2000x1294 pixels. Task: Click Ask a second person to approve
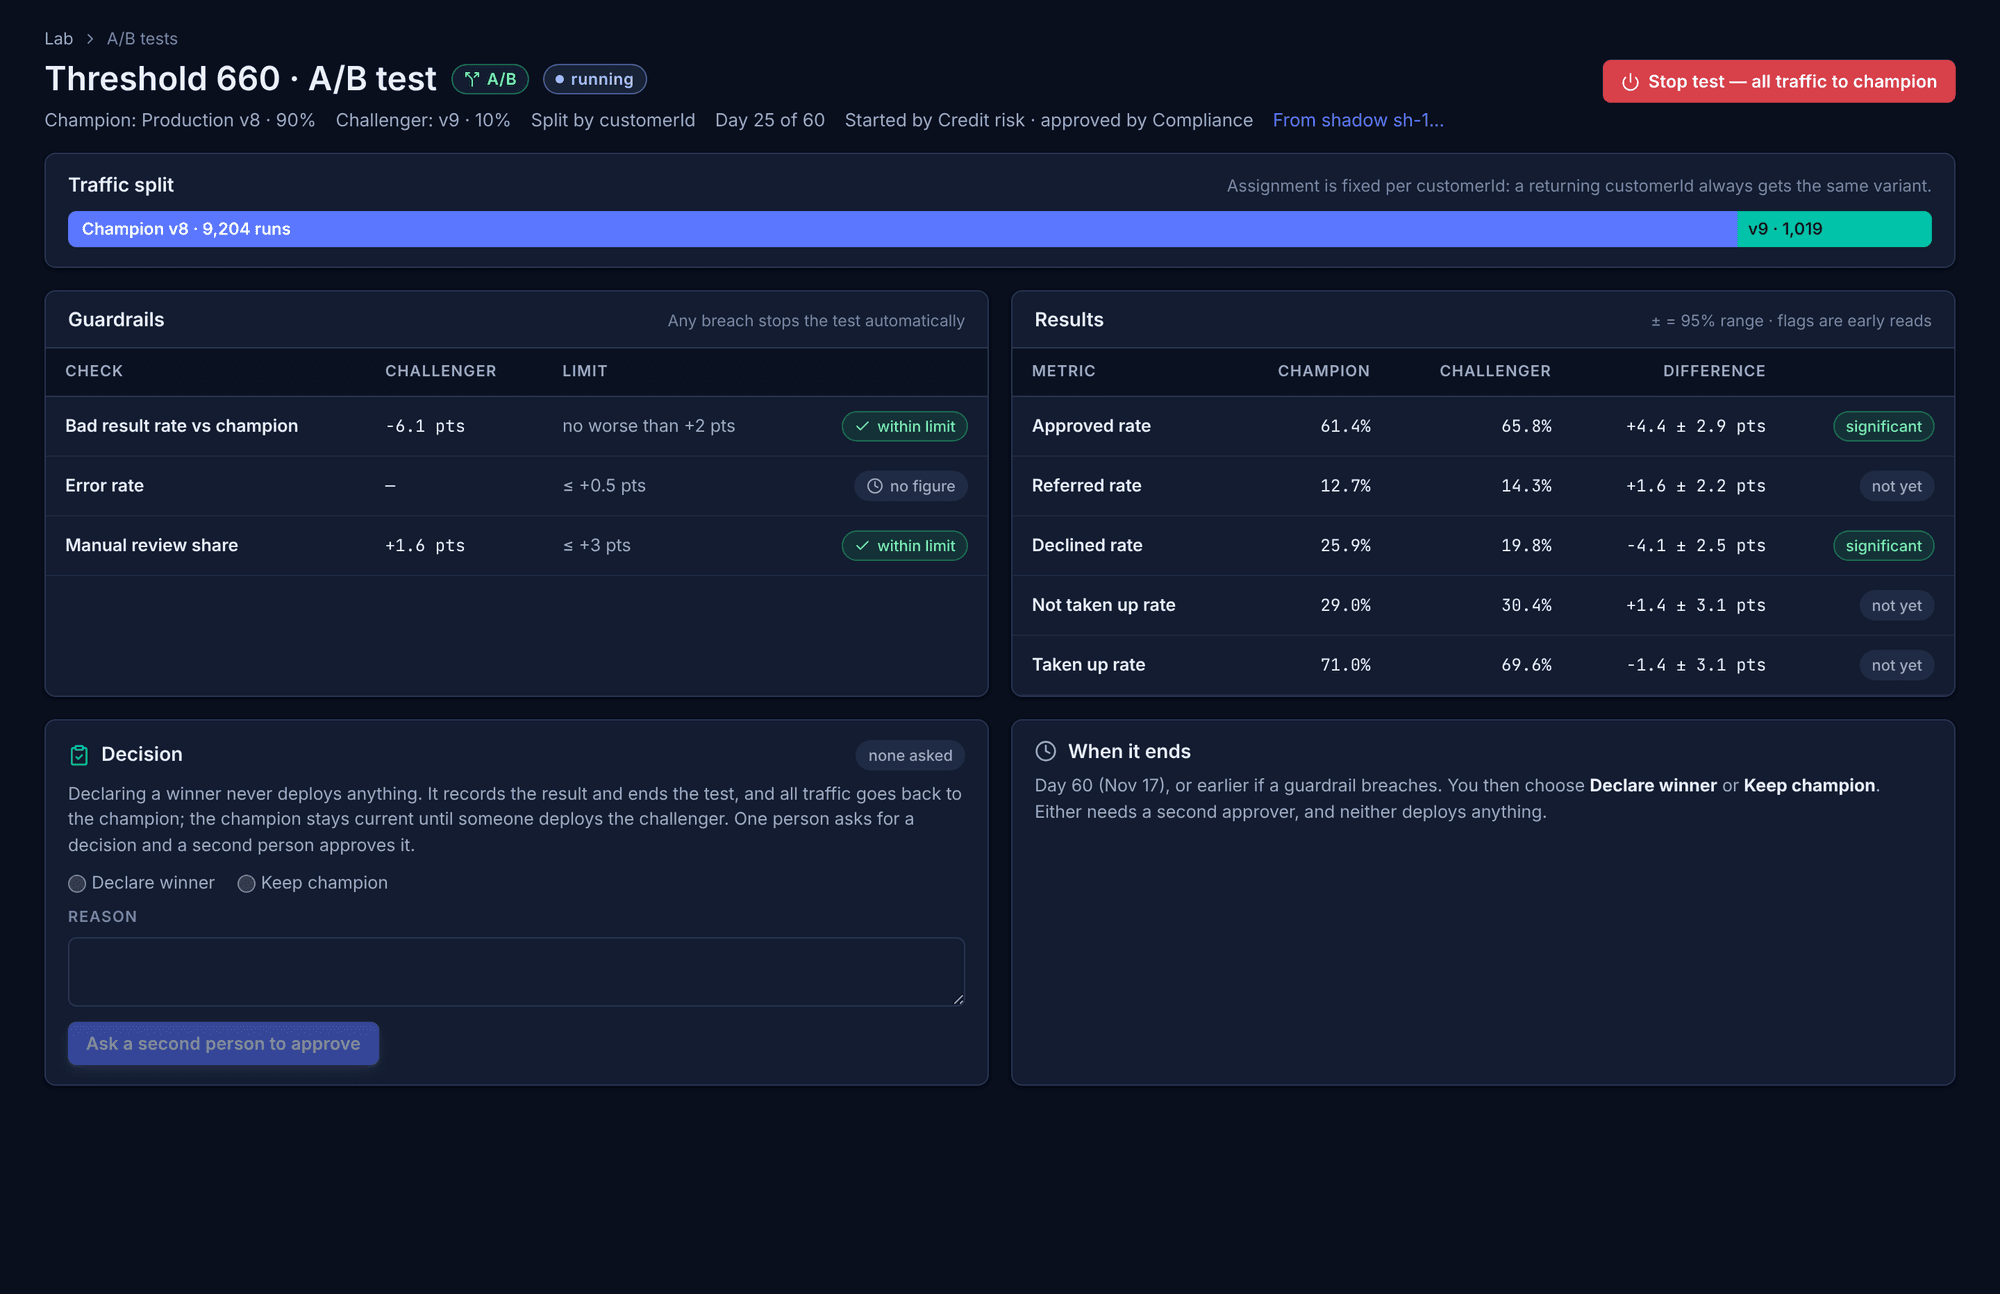tap(223, 1043)
